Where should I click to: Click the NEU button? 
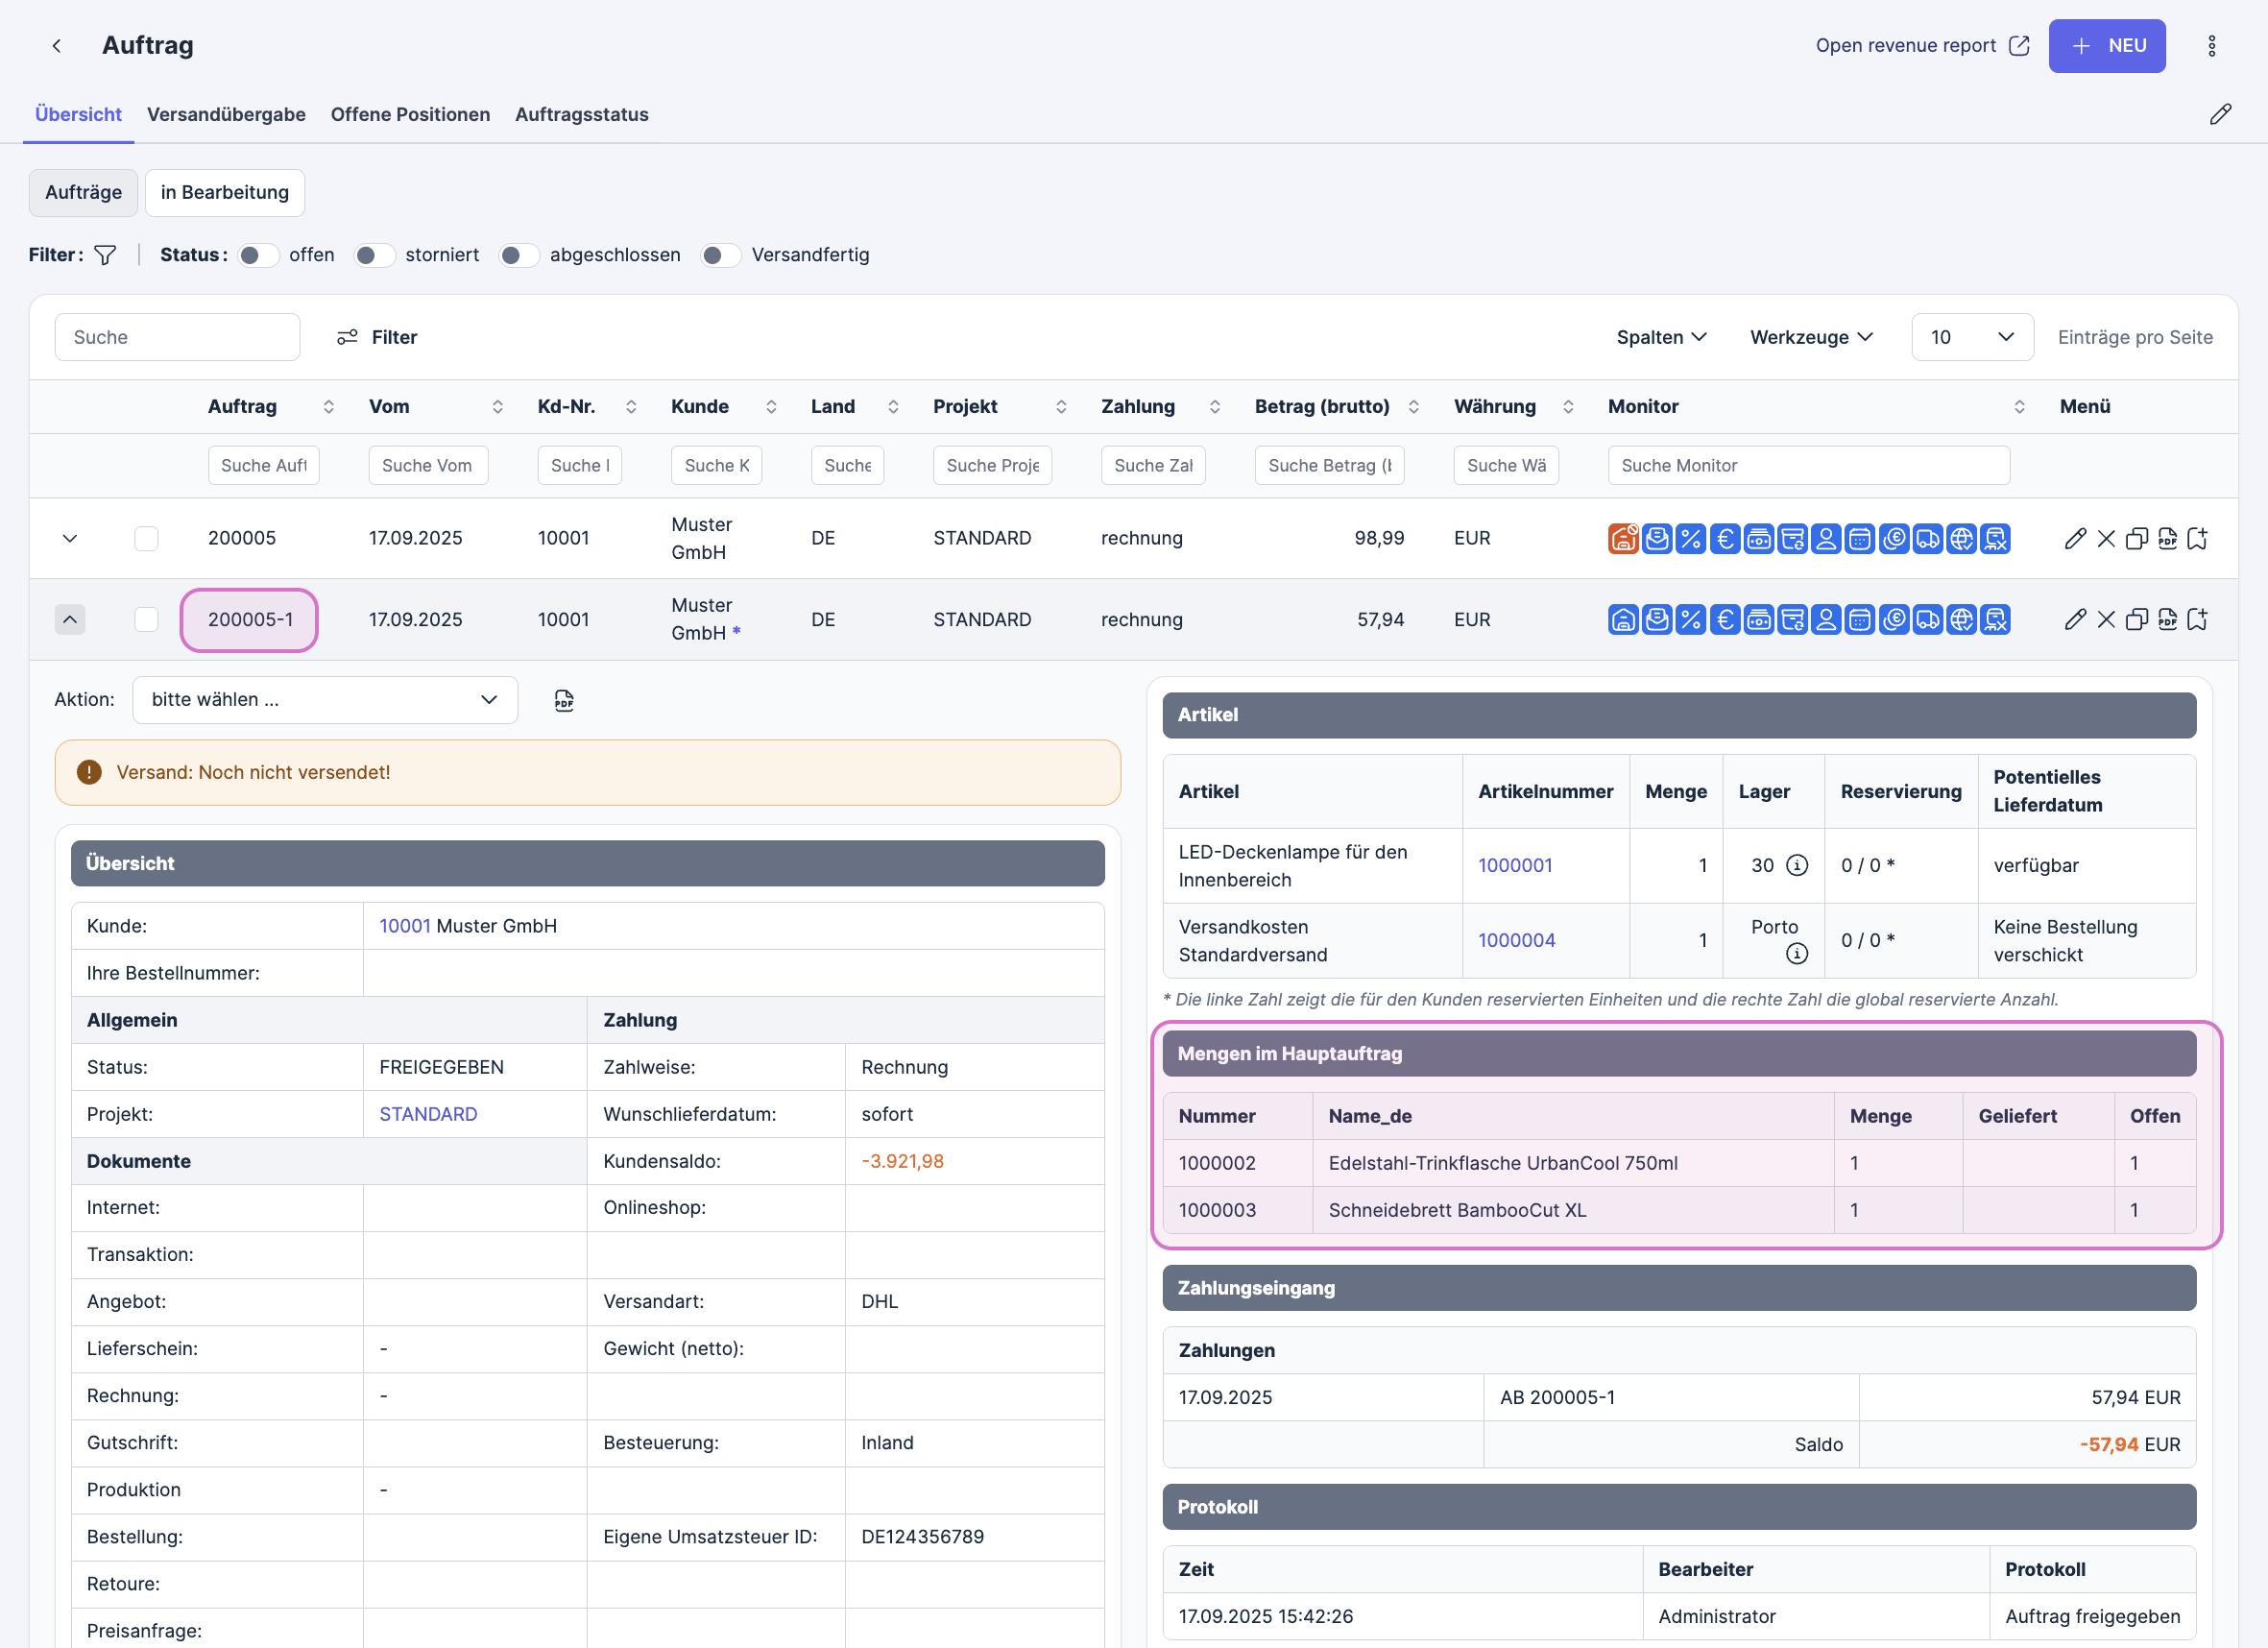(x=2106, y=46)
